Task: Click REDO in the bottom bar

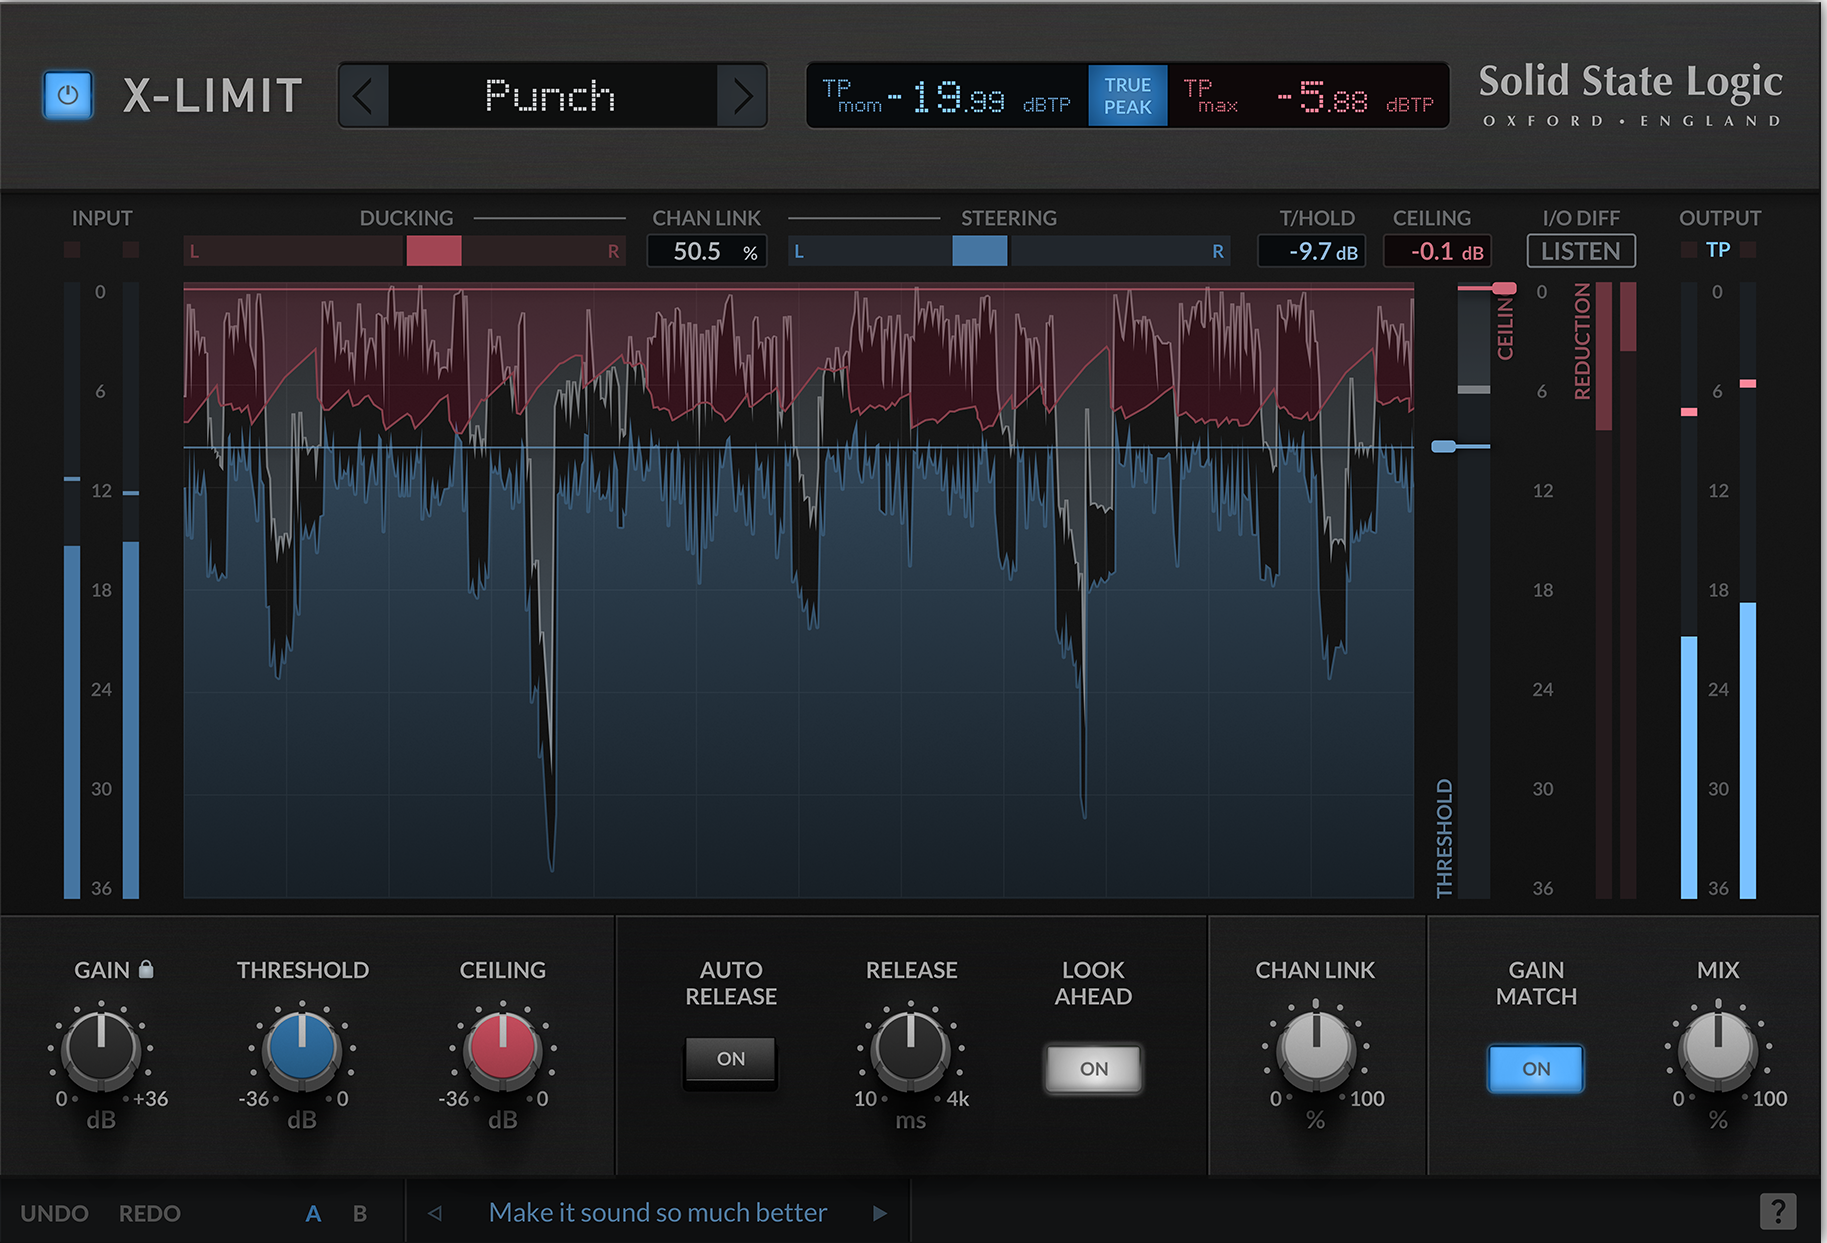Action: point(150,1213)
